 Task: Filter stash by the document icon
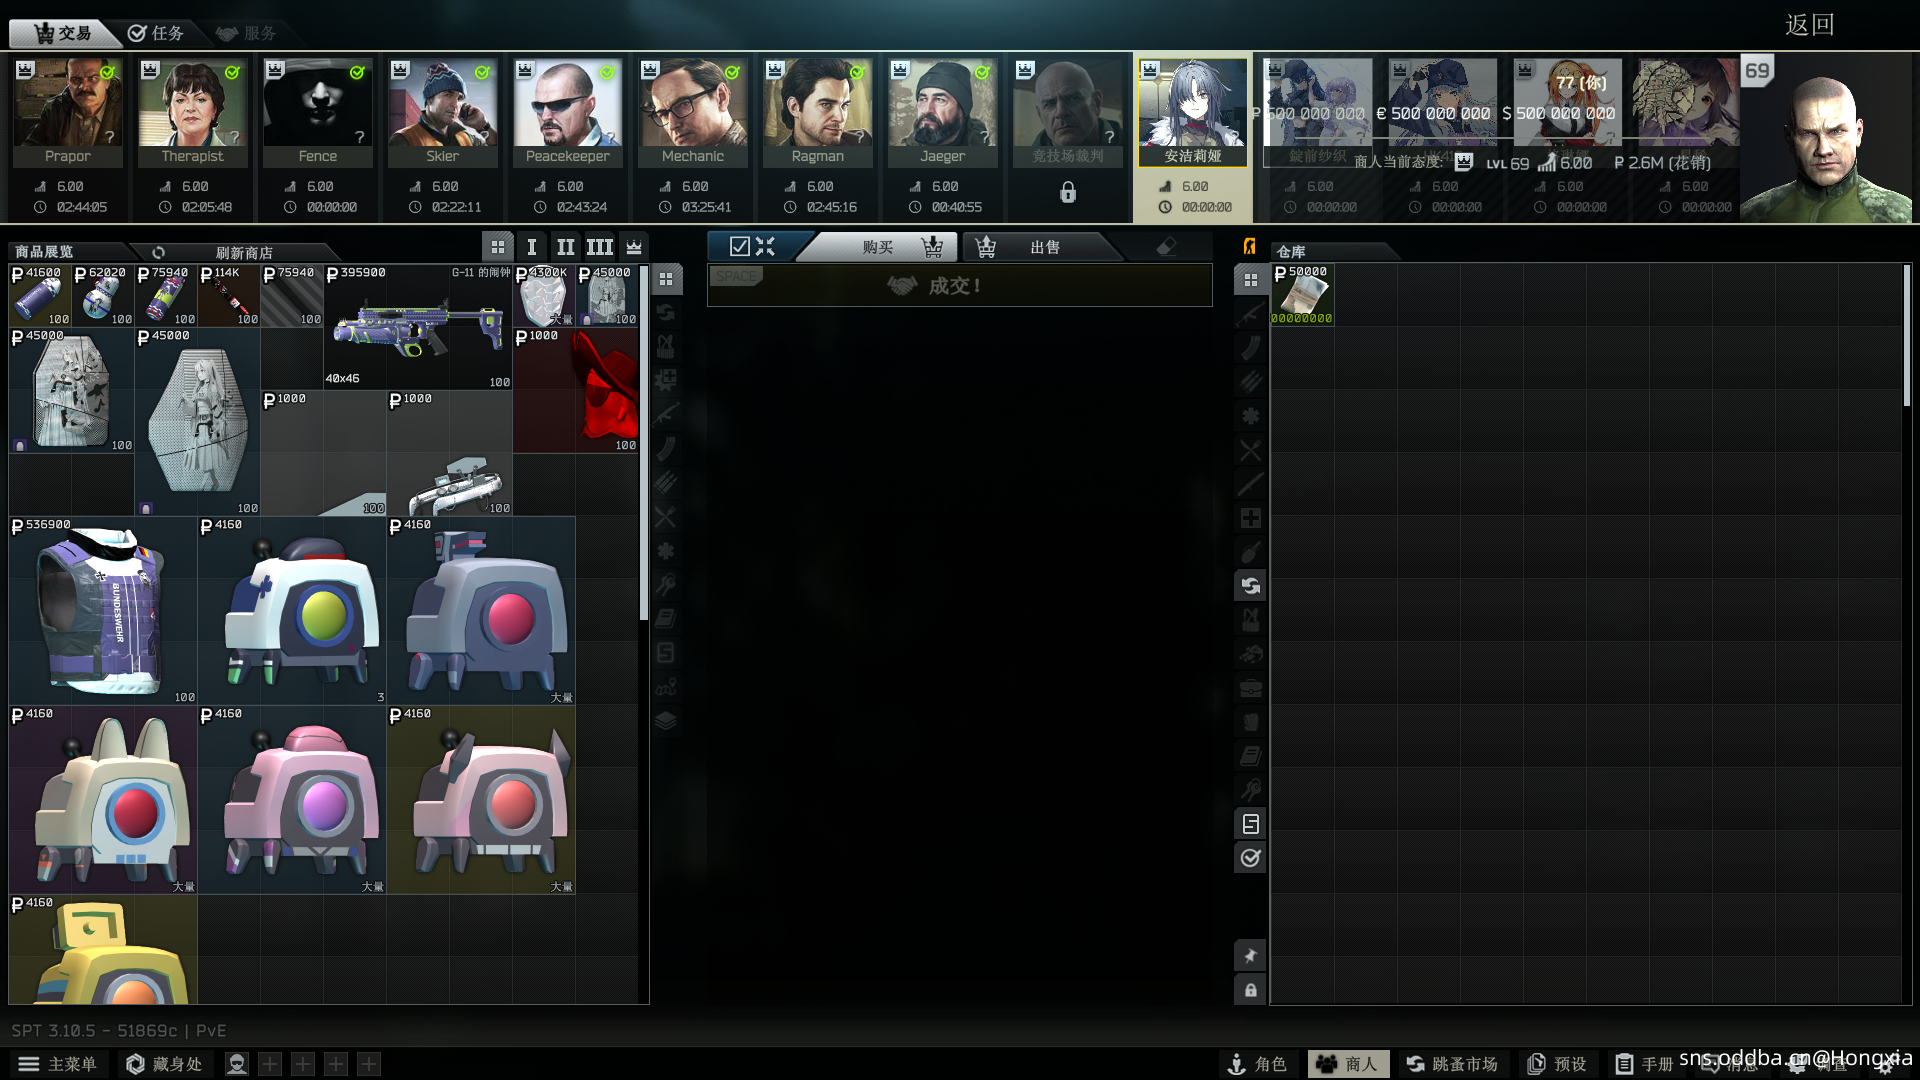pyautogui.click(x=1250, y=824)
